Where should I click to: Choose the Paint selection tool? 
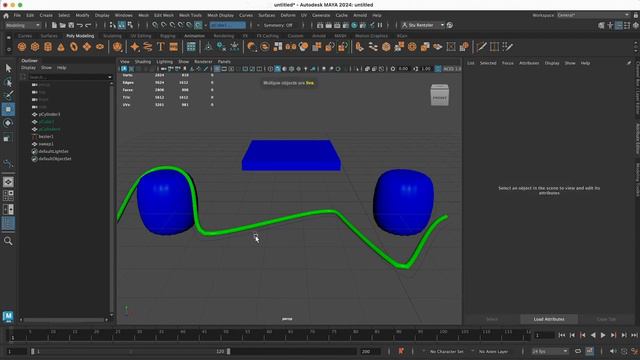pyautogui.click(x=8, y=96)
